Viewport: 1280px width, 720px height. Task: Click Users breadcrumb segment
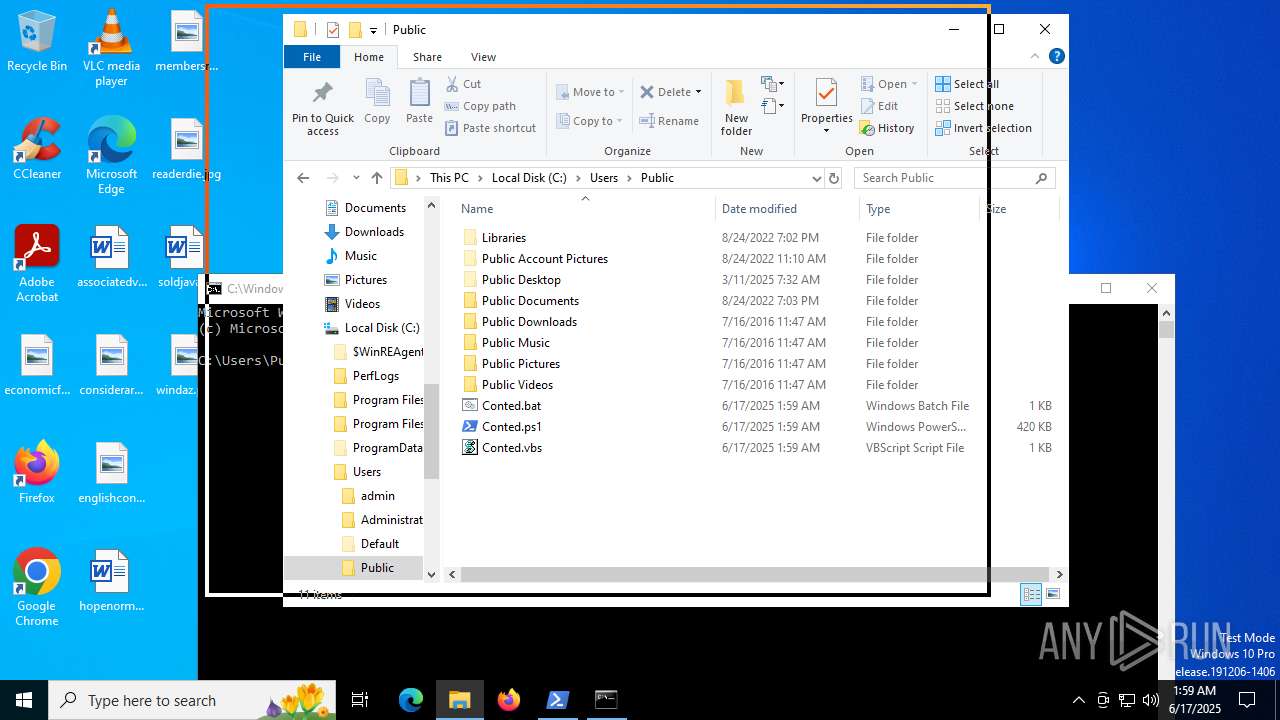pyautogui.click(x=604, y=178)
